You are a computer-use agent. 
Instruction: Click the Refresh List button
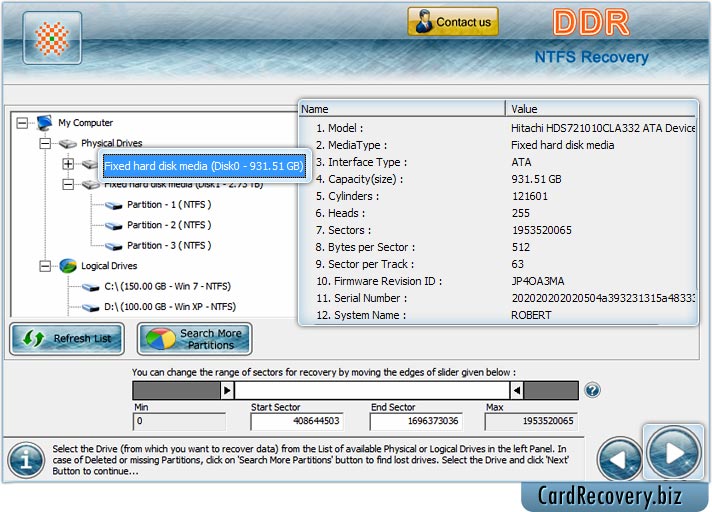click(x=67, y=339)
